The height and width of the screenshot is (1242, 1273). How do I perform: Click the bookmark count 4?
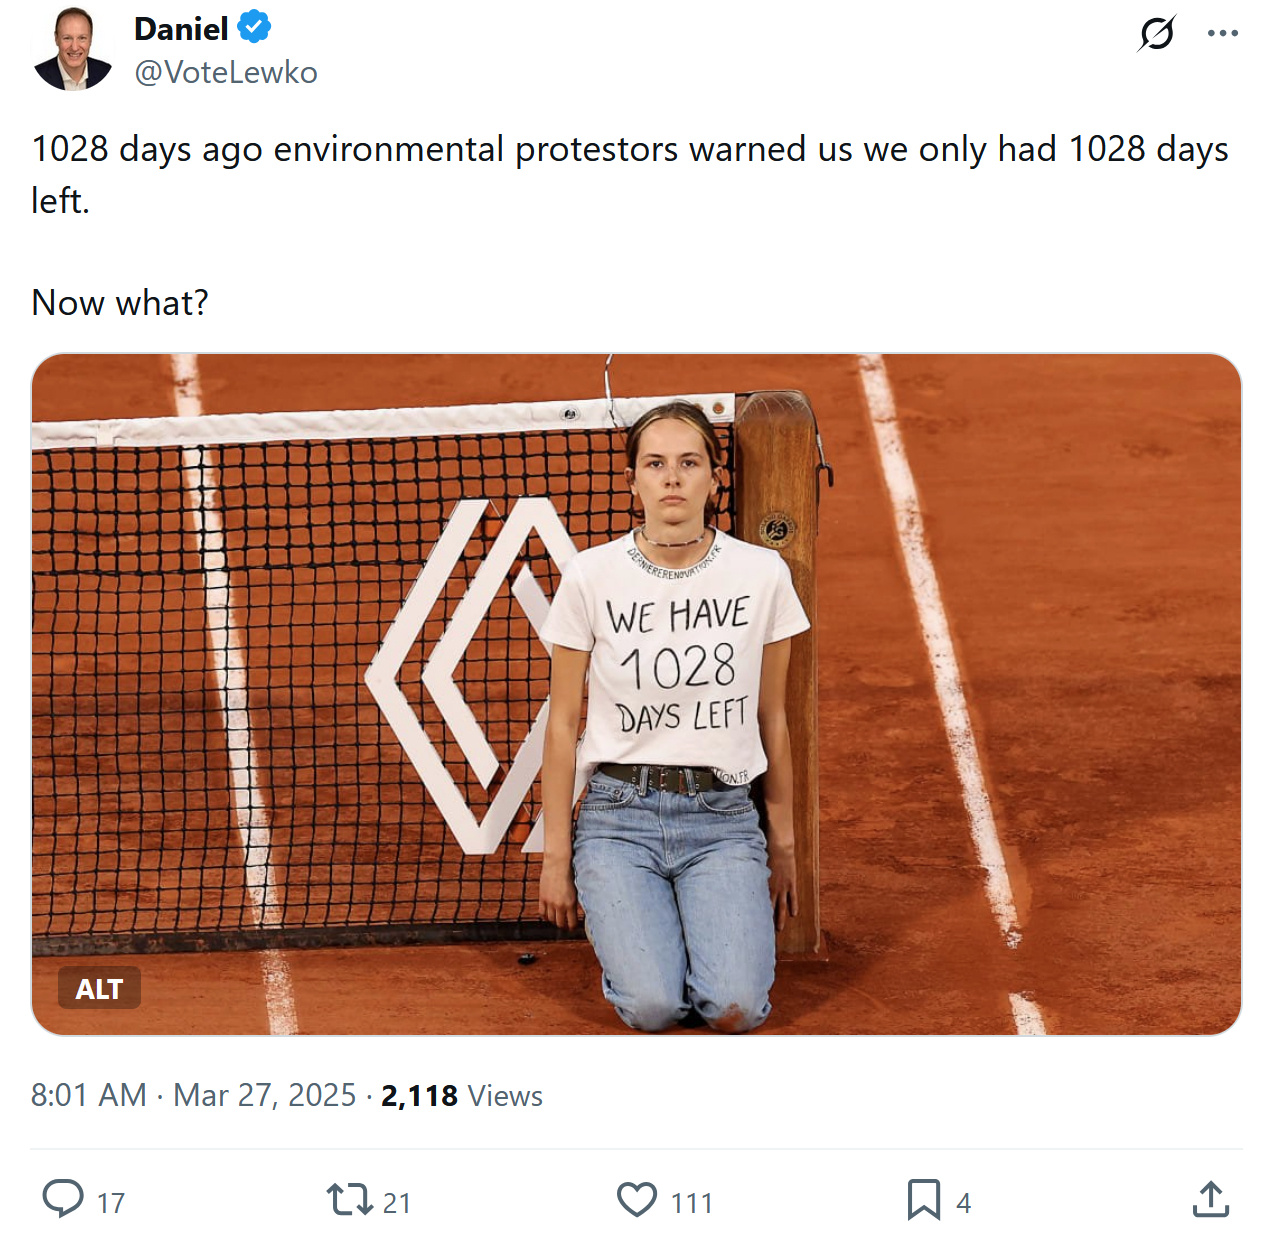963,1203
